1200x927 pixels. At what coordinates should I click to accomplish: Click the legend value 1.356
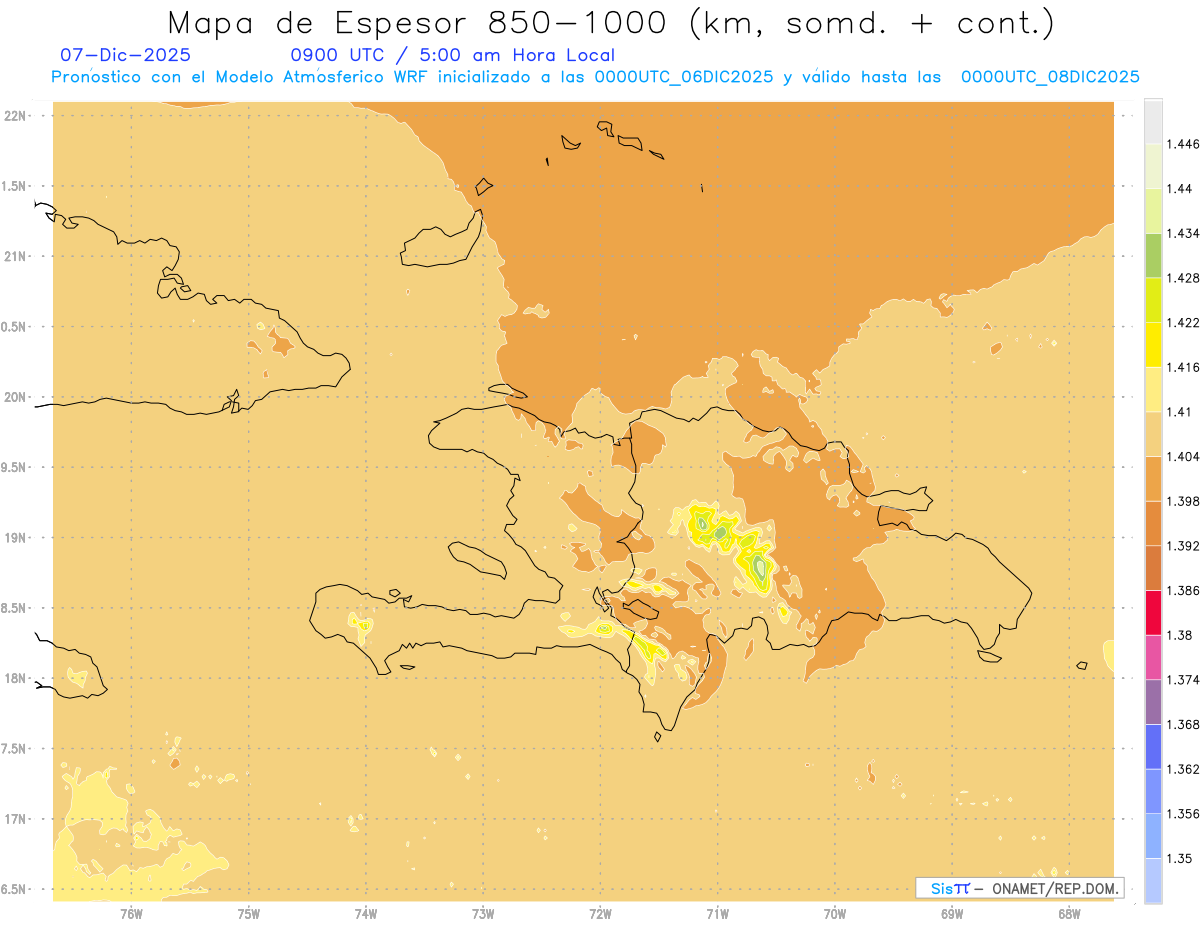(x=1185, y=814)
